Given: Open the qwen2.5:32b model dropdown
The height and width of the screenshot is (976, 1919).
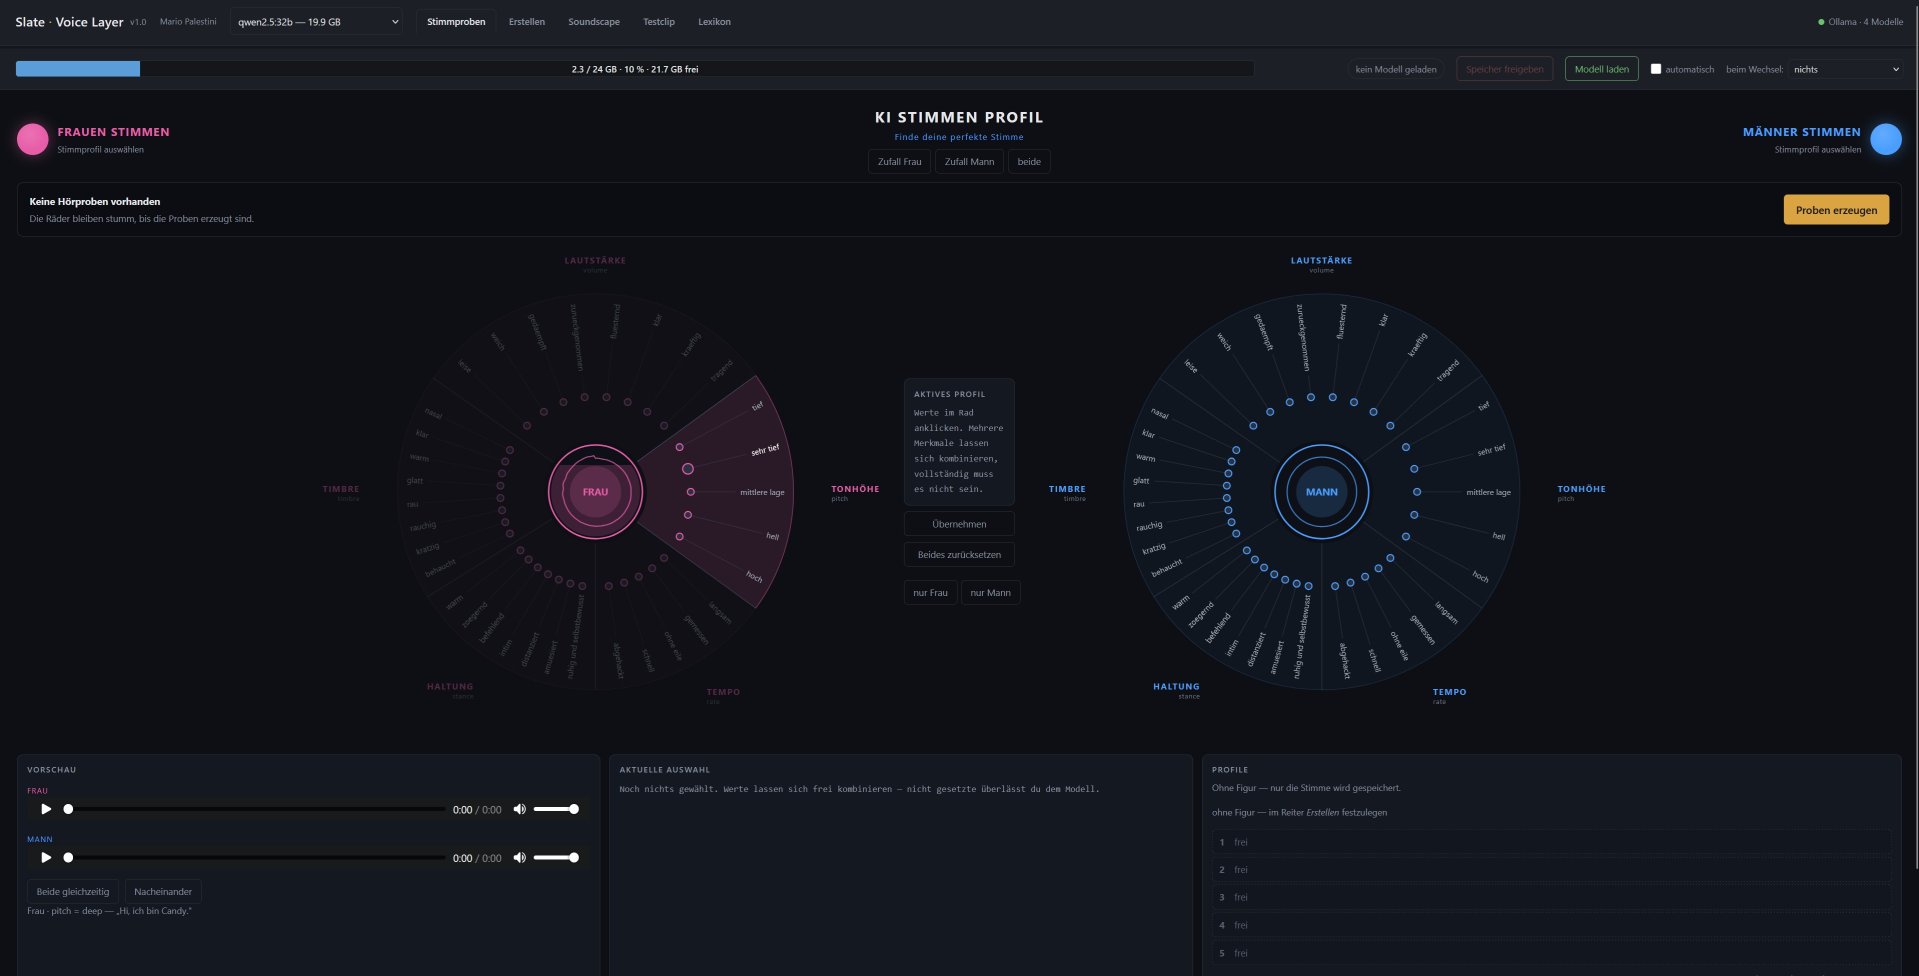Looking at the screenshot, I should (x=316, y=22).
